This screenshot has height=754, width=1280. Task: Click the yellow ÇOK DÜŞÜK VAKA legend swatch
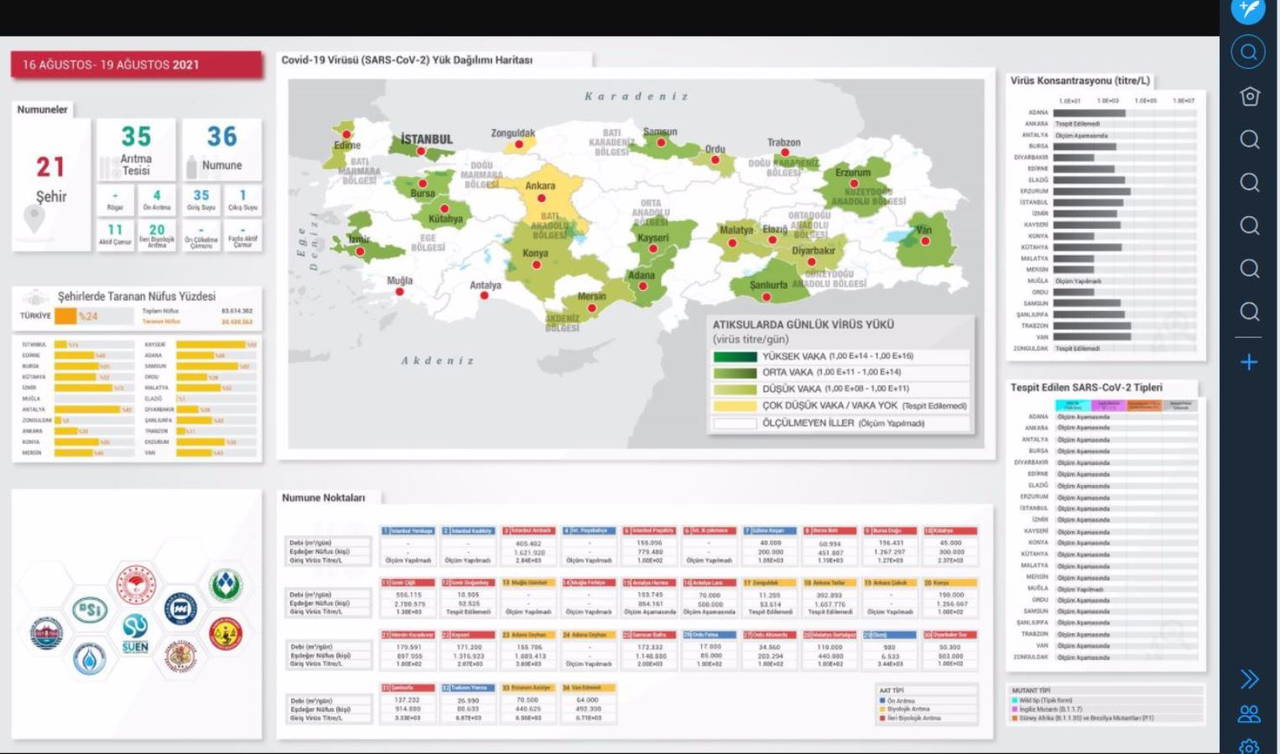coord(735,406)
